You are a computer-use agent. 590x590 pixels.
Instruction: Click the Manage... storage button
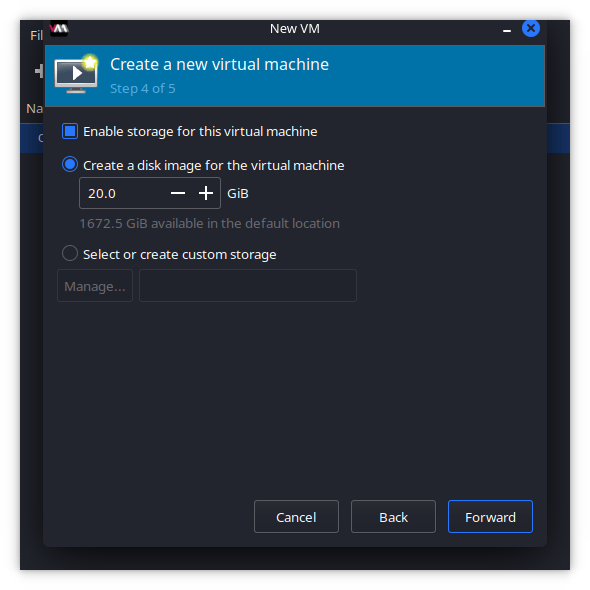(95, 286)
